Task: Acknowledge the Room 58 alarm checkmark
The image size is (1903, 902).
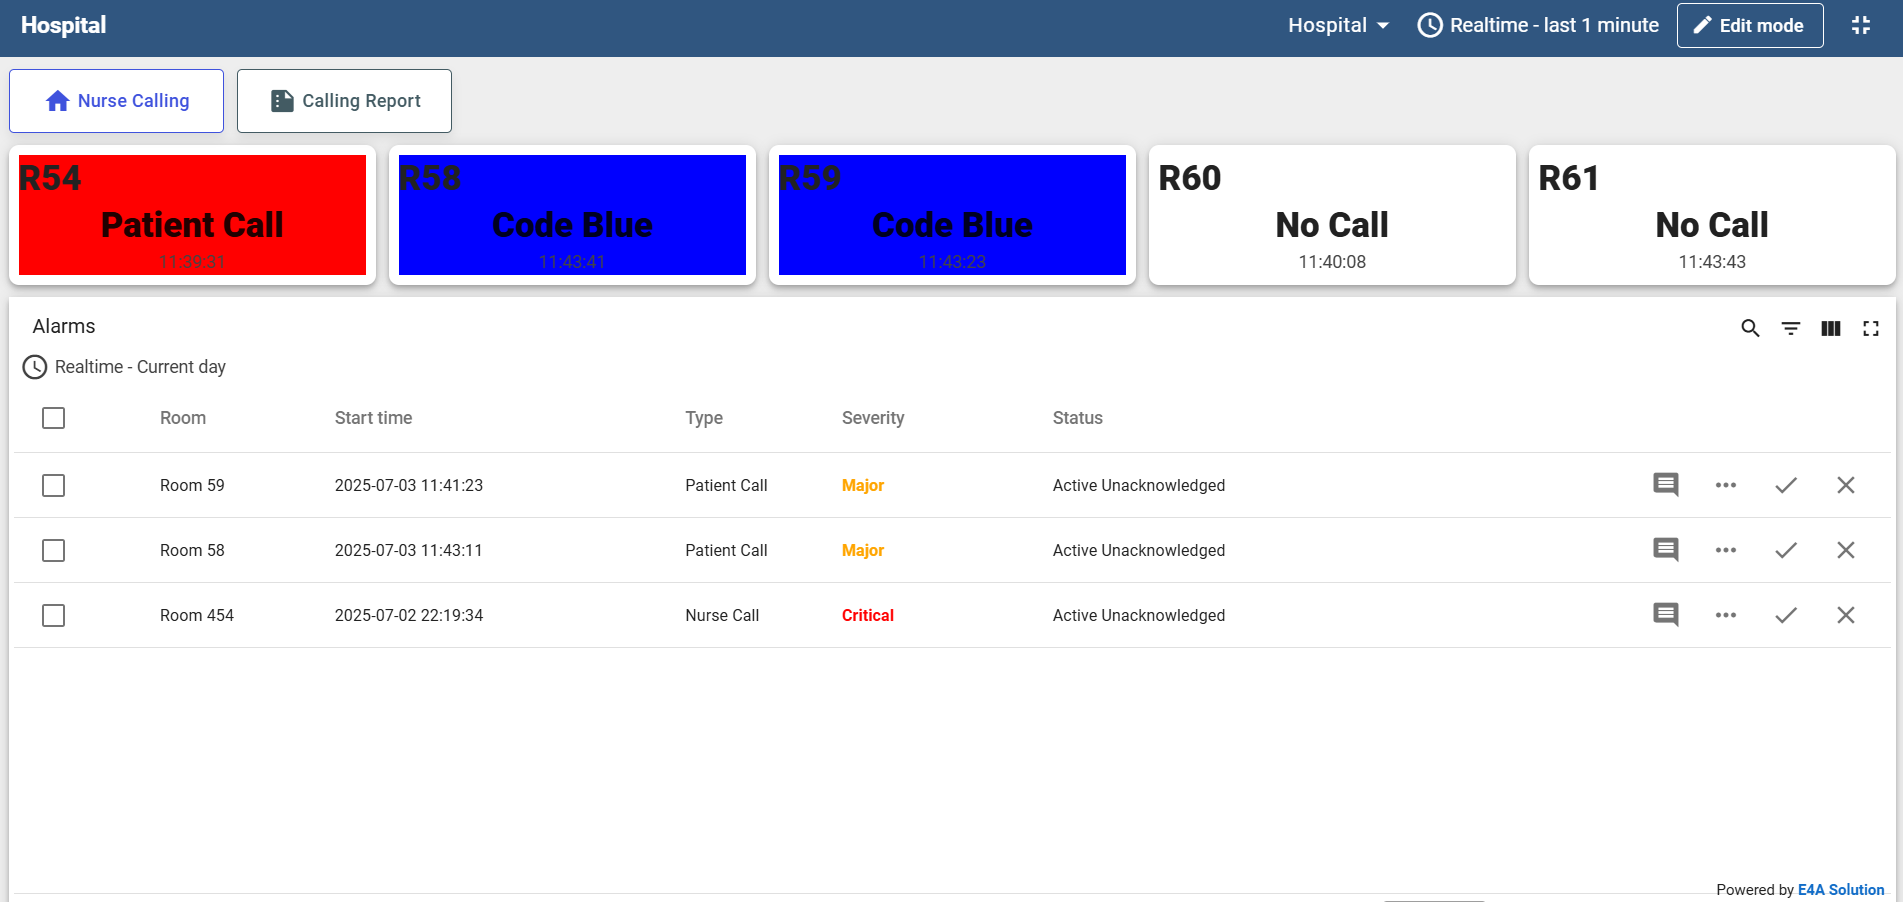Action: (x=1785, y=550)
